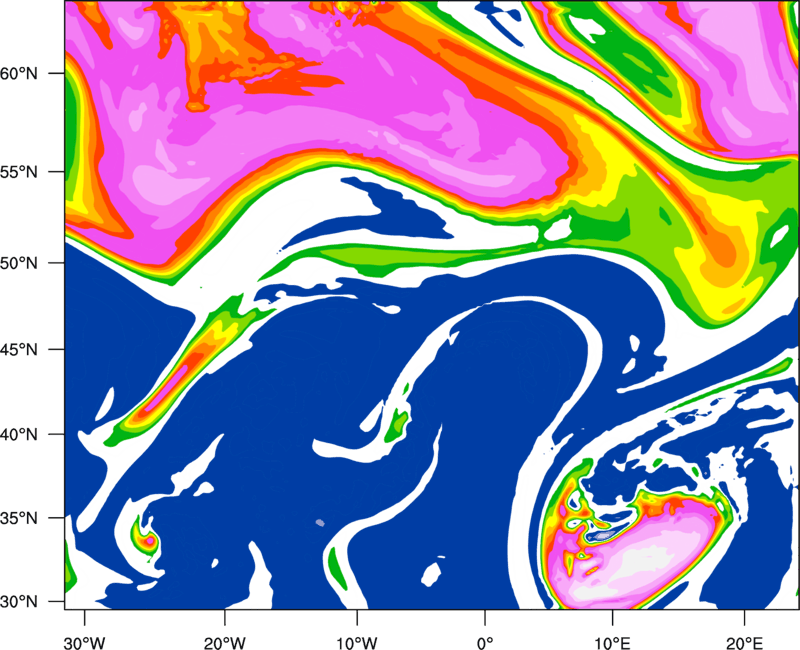
Task: Click the 60°N latitude label
Action: coord(19,73)
